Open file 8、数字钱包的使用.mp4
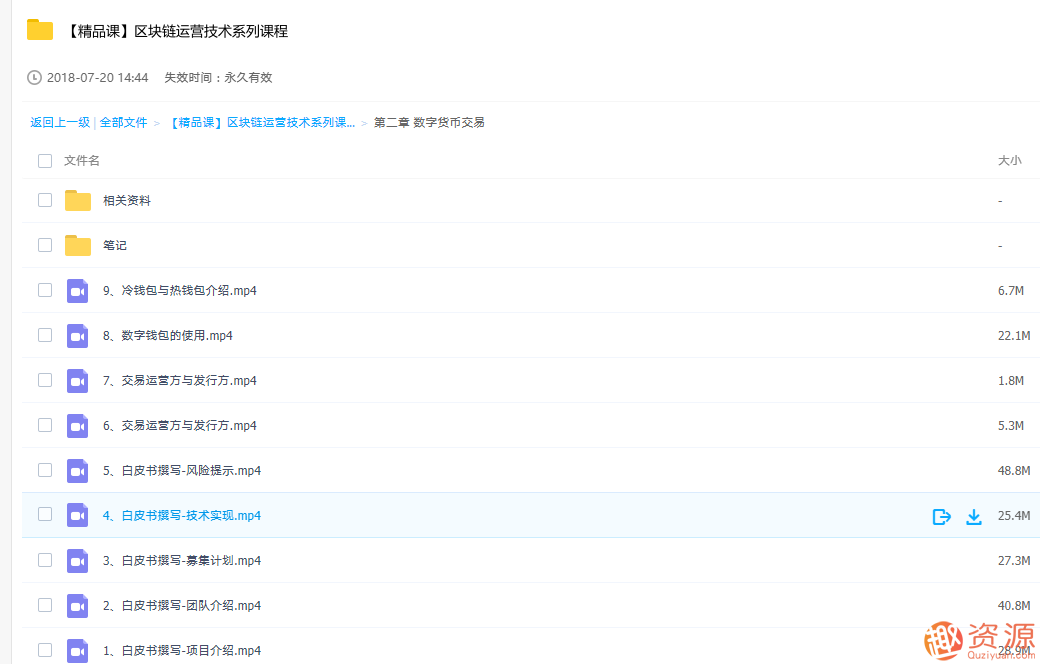This screenshot has width=1040, height=664. [x=168, y=336]
